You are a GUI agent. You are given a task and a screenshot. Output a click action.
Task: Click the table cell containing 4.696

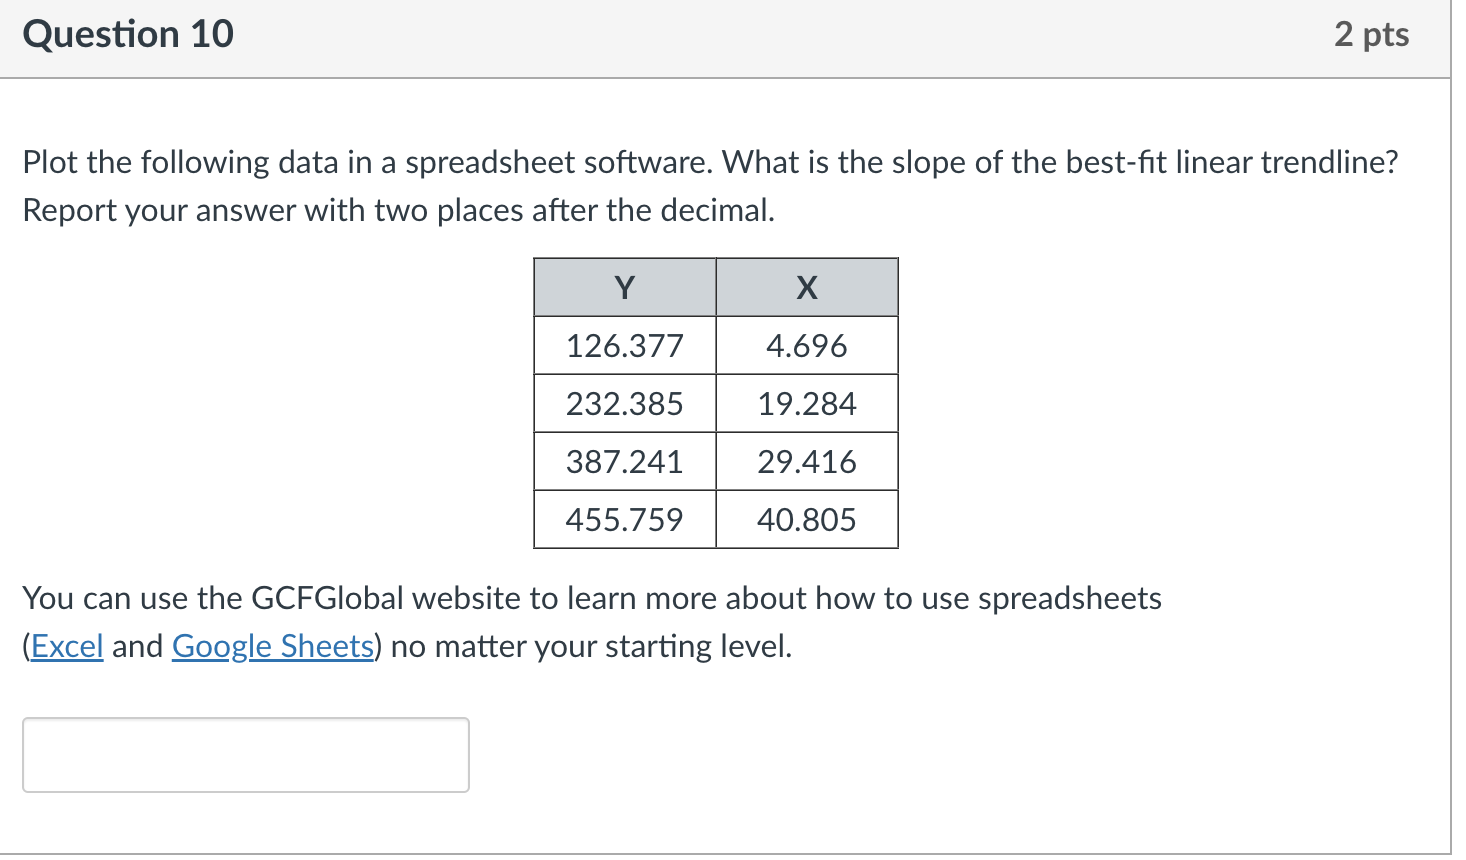click(x=806, y=345)
